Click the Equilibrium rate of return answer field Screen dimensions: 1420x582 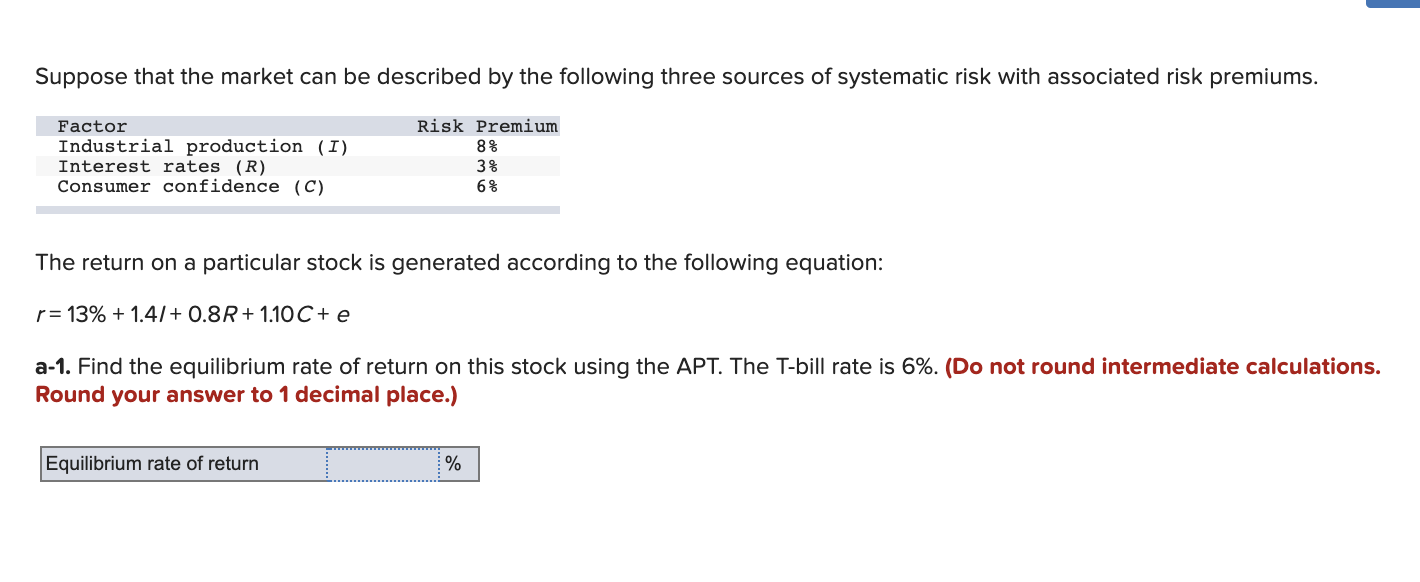click(x=383, y=464)
